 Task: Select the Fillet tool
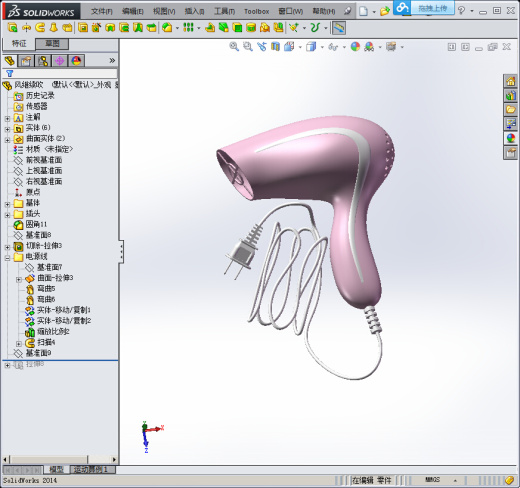point(167,28)
